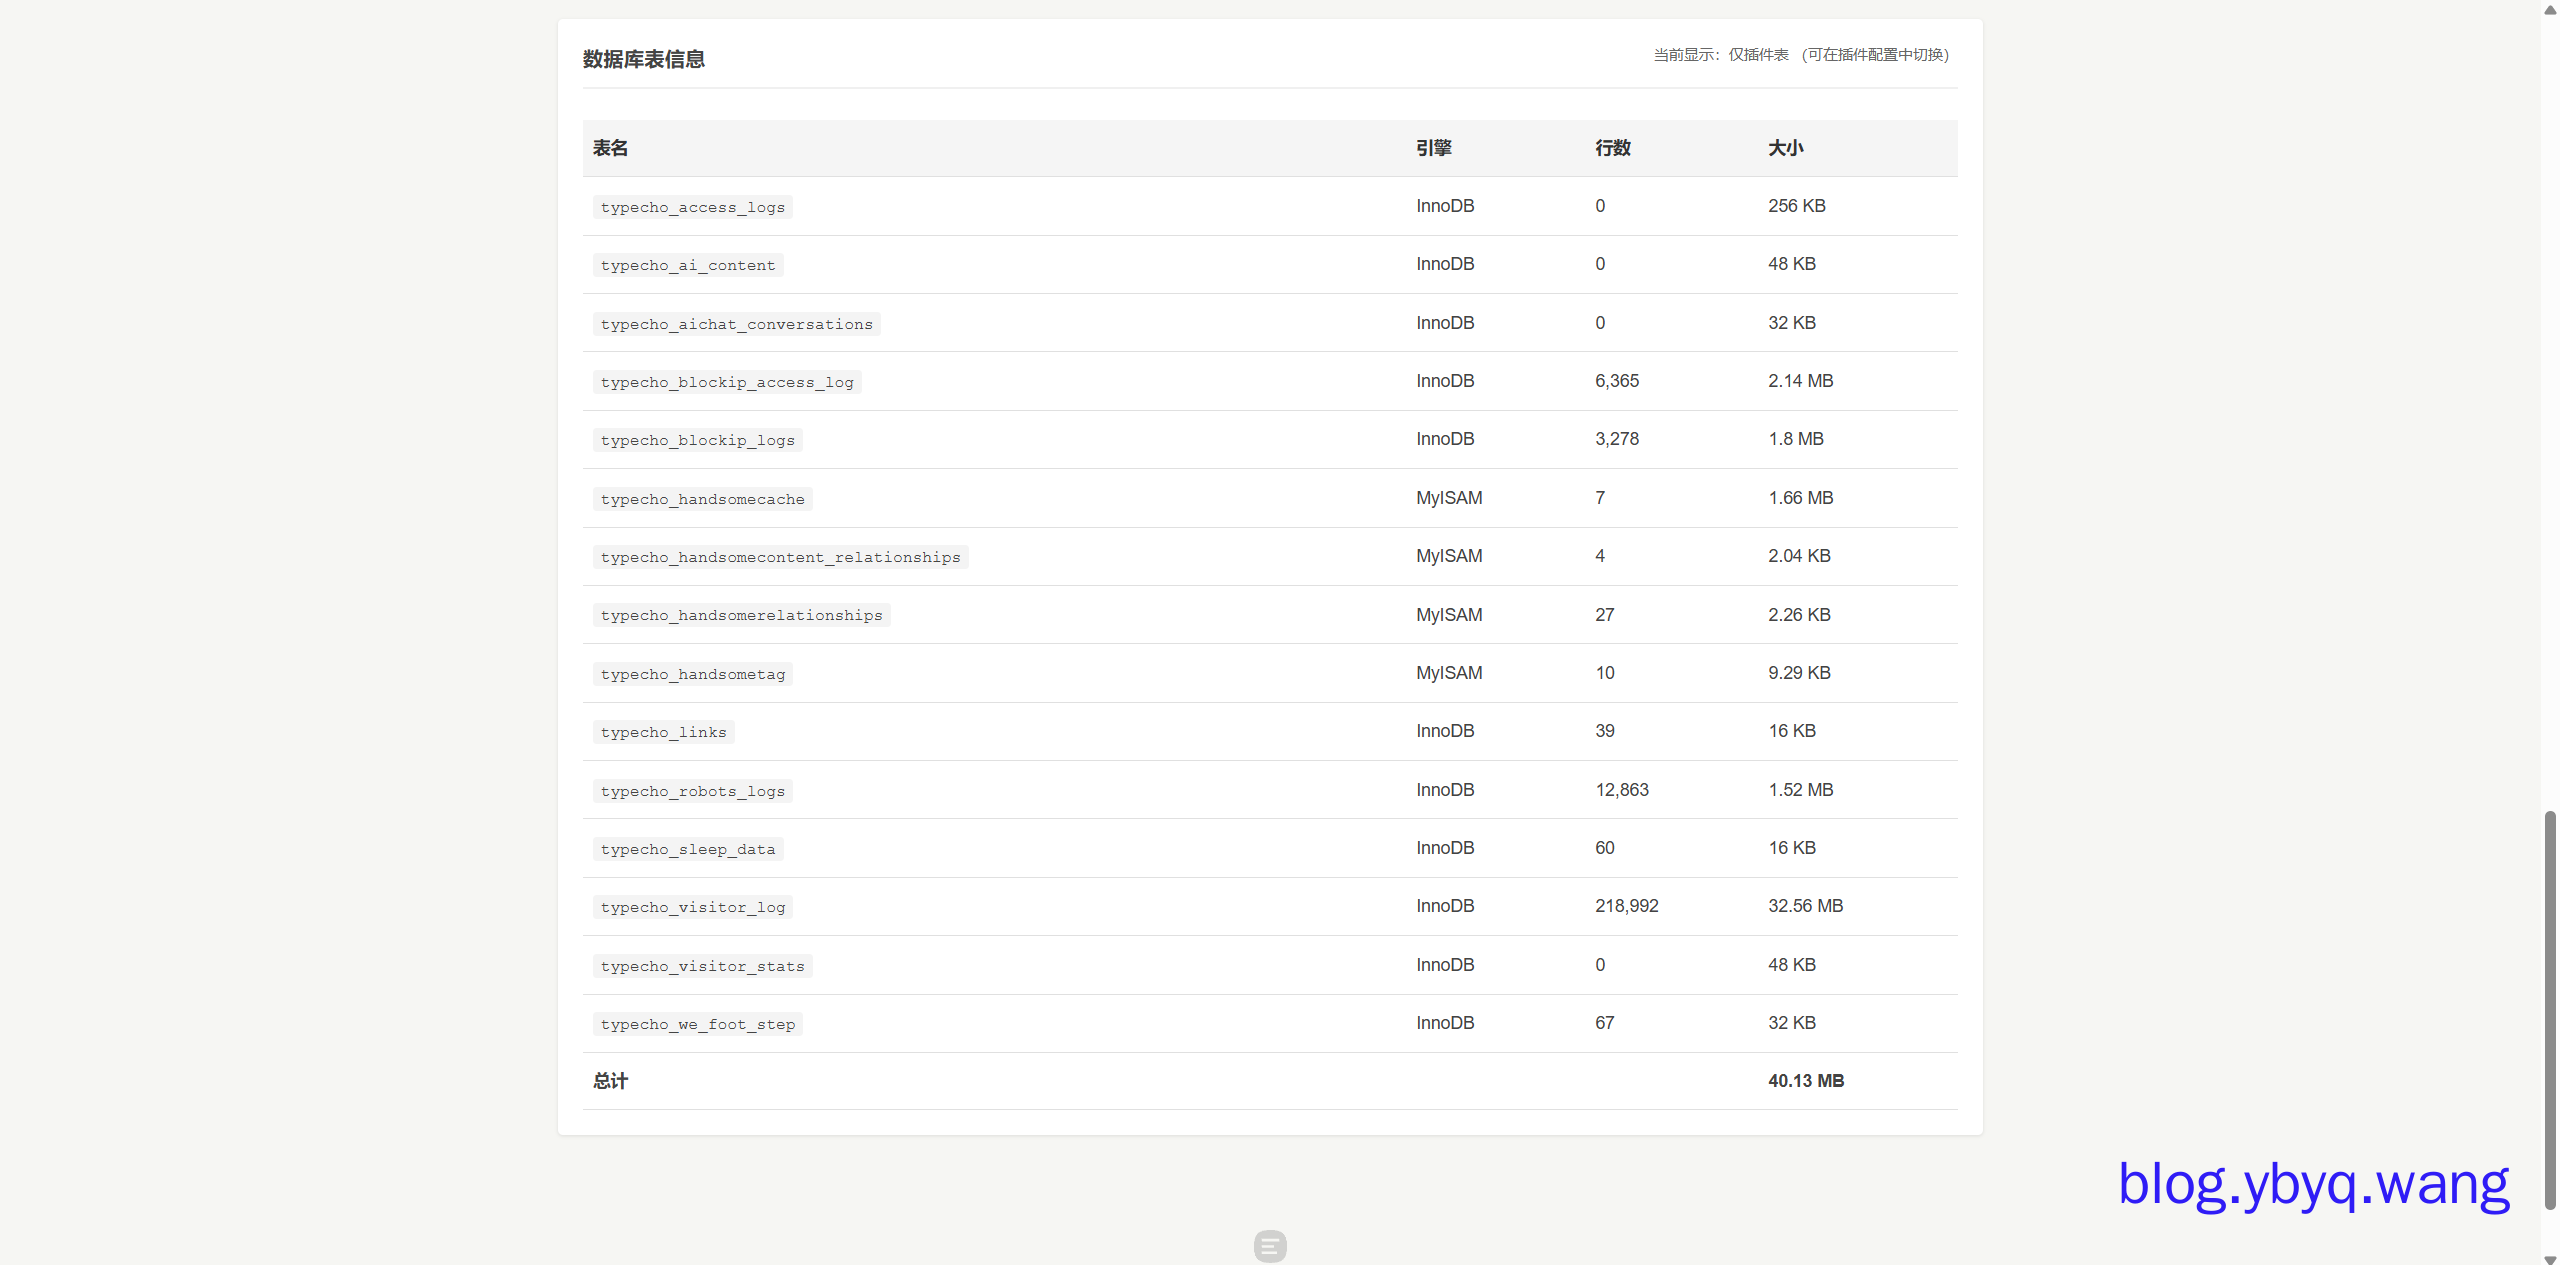This screenshot has width=2560, height=1265.
Task: Select the typecho_ai_content table tag
Action: pyautogui.click(x=687, y=265)
